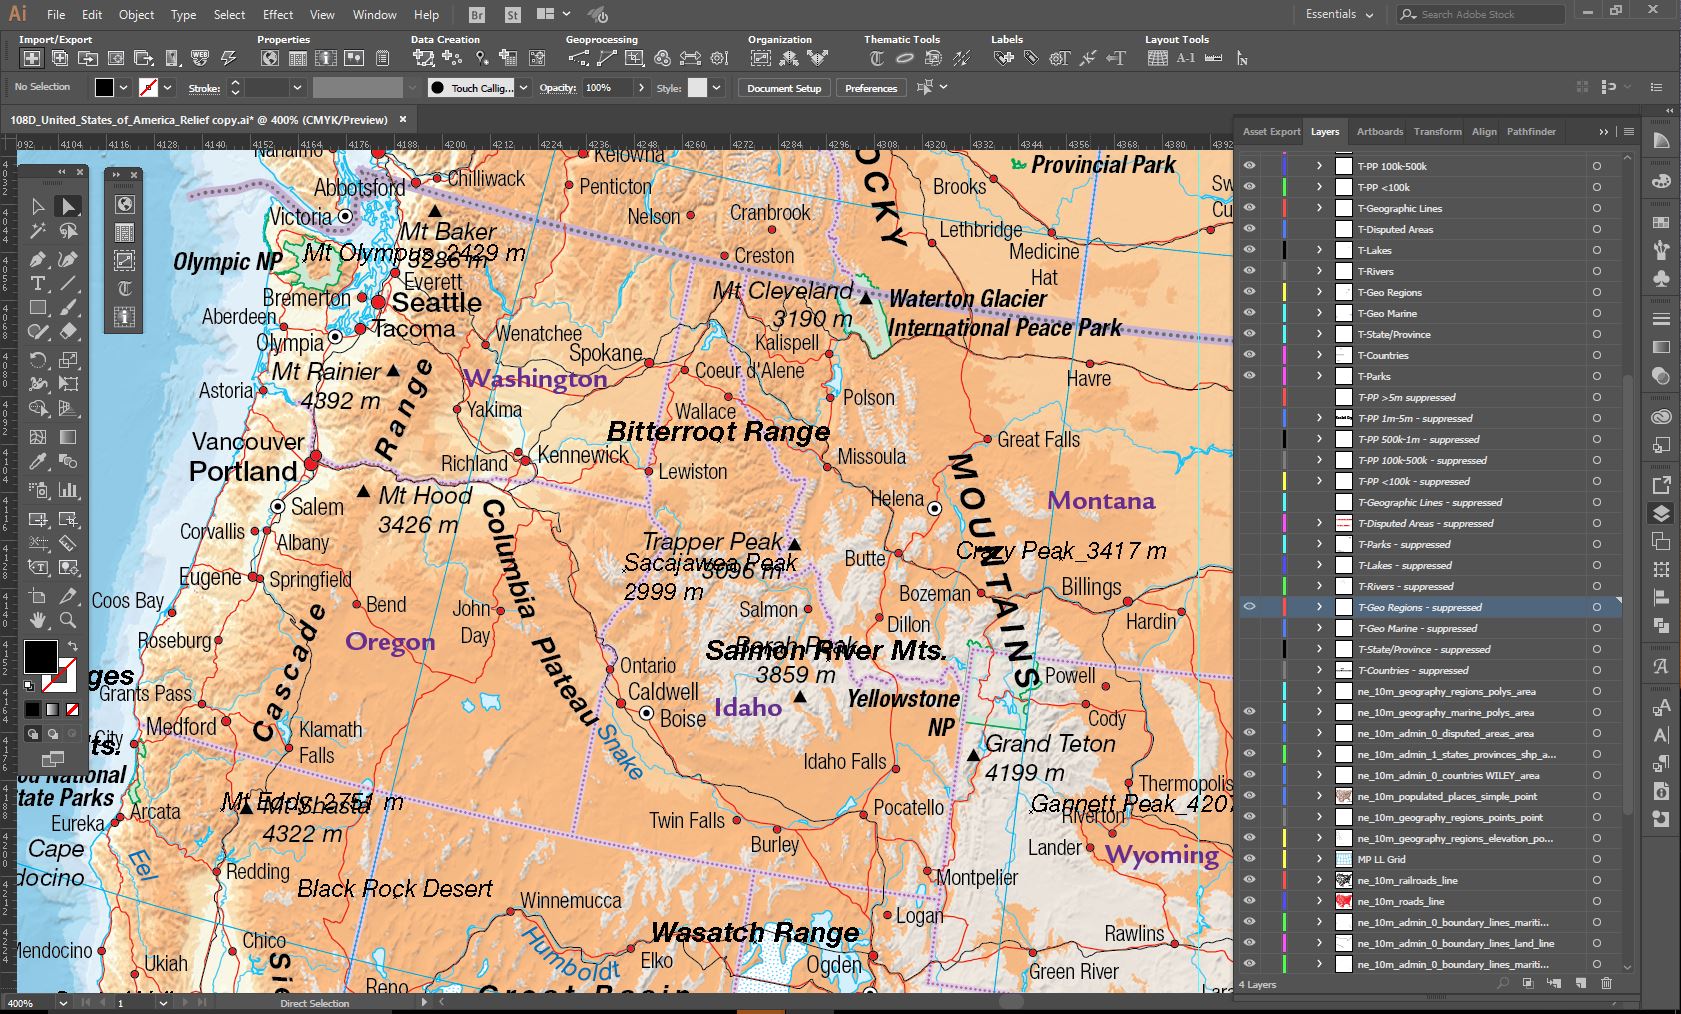Click the stroke swatch in control bar
Image resolution: width=1681 pixels, height=1014 pixels.
coord(148,88)
